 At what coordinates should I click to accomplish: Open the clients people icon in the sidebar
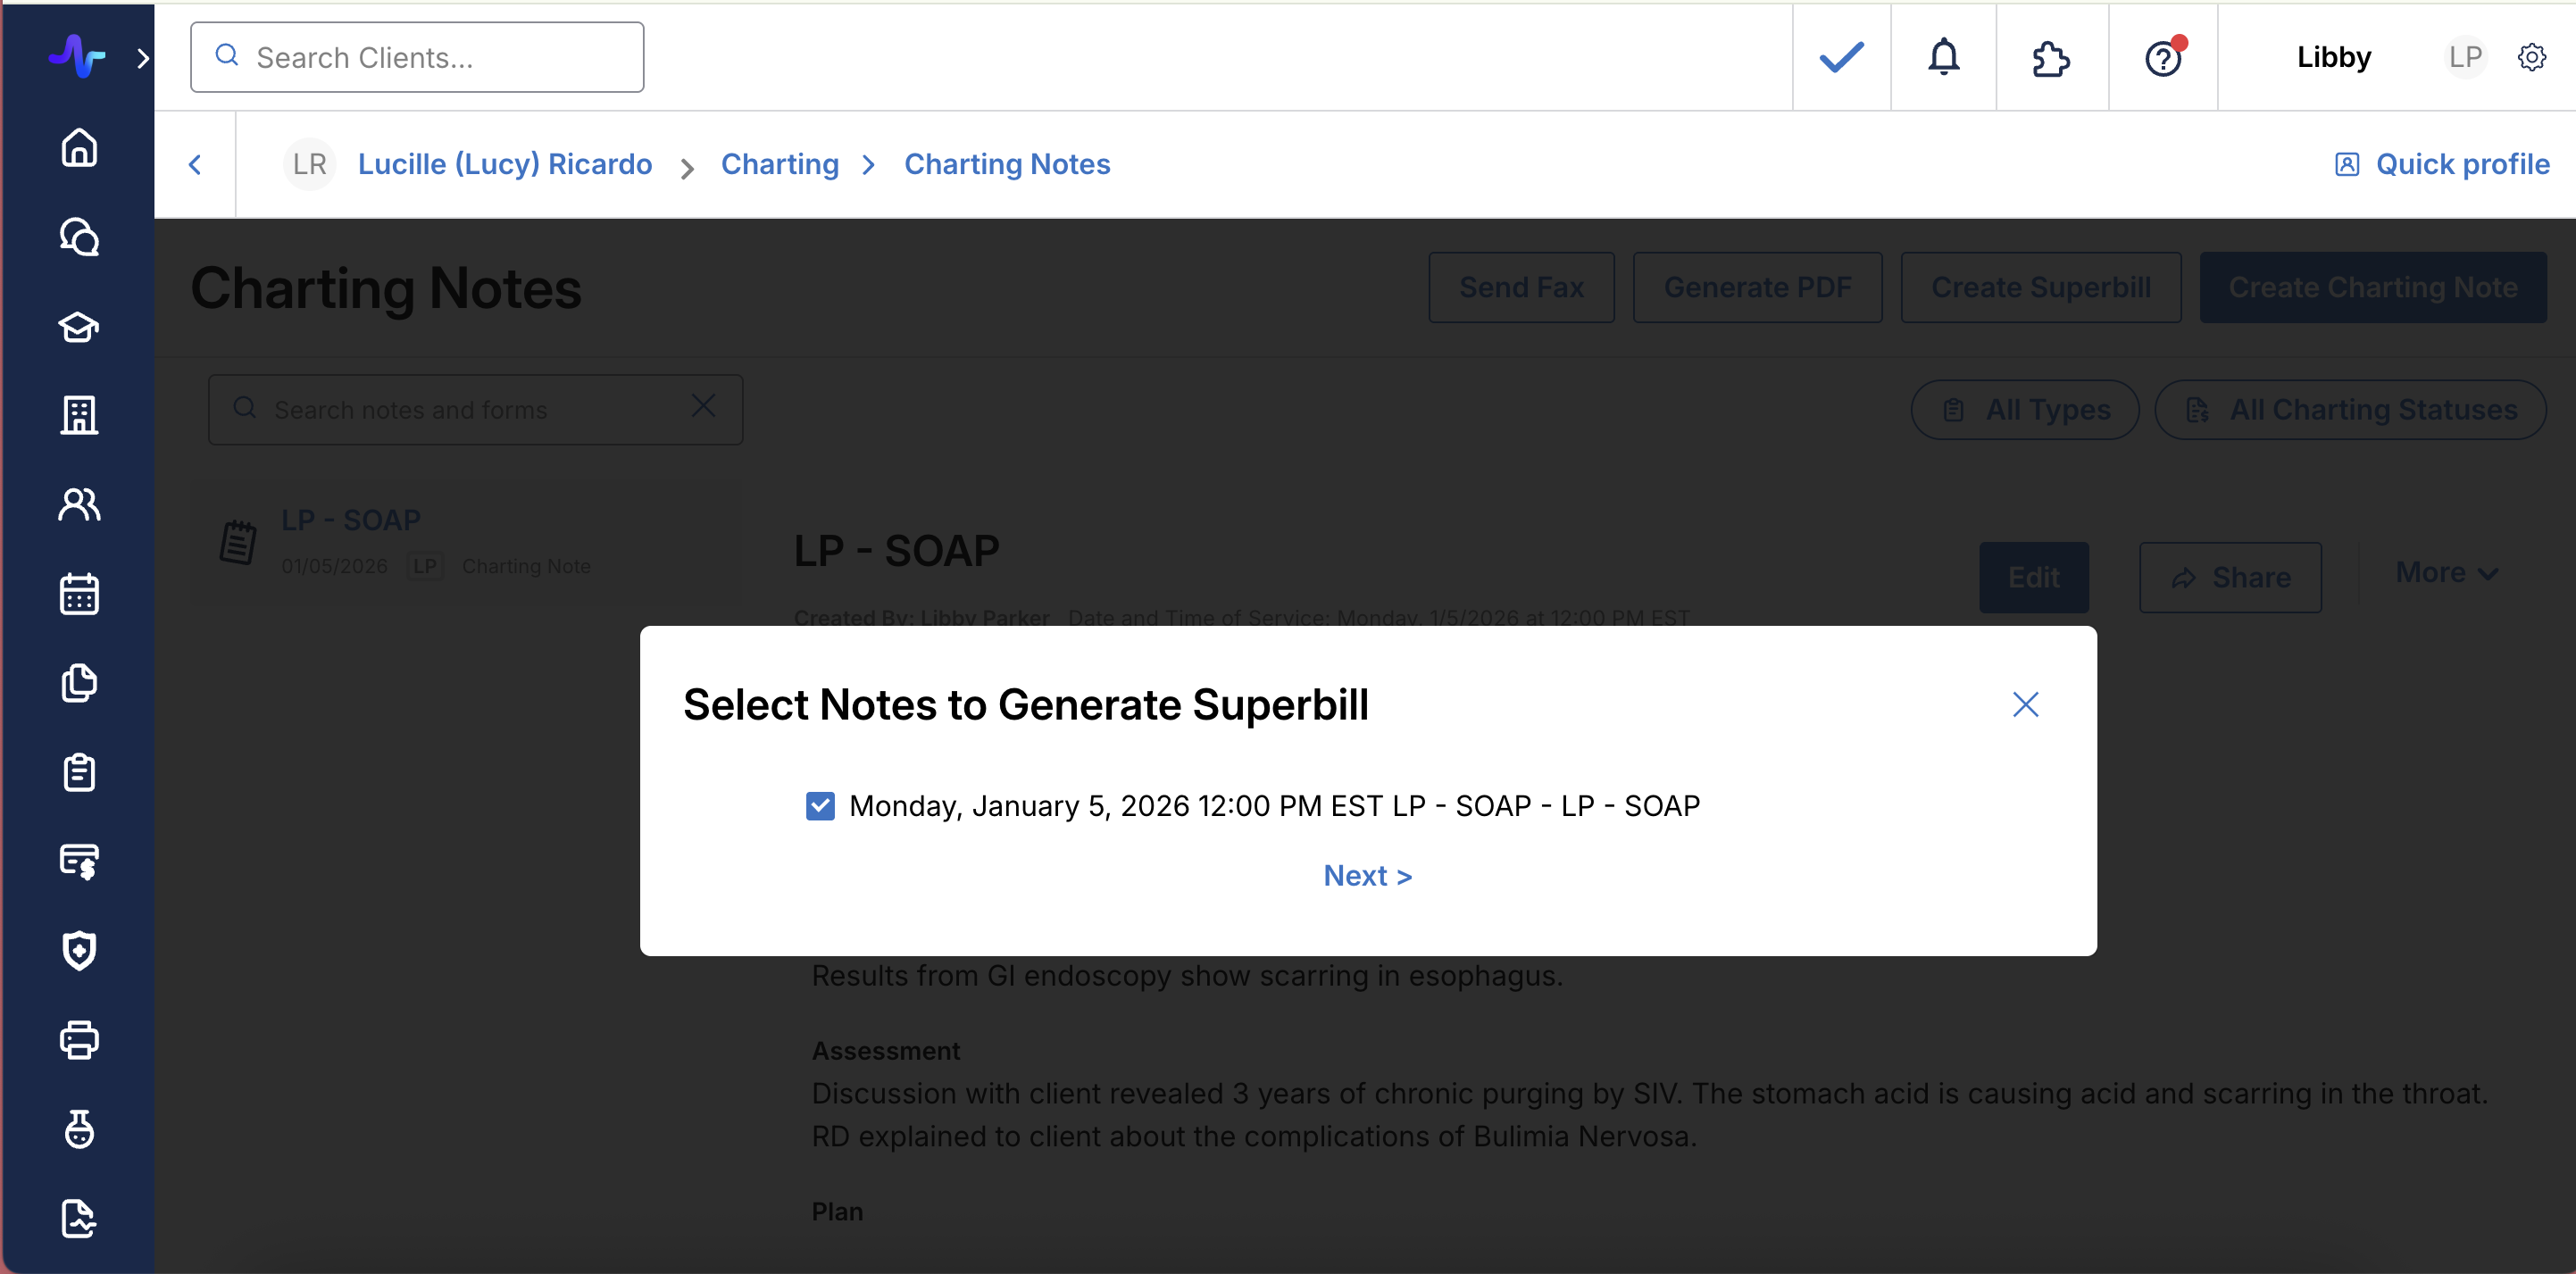[x=79, y=505]
